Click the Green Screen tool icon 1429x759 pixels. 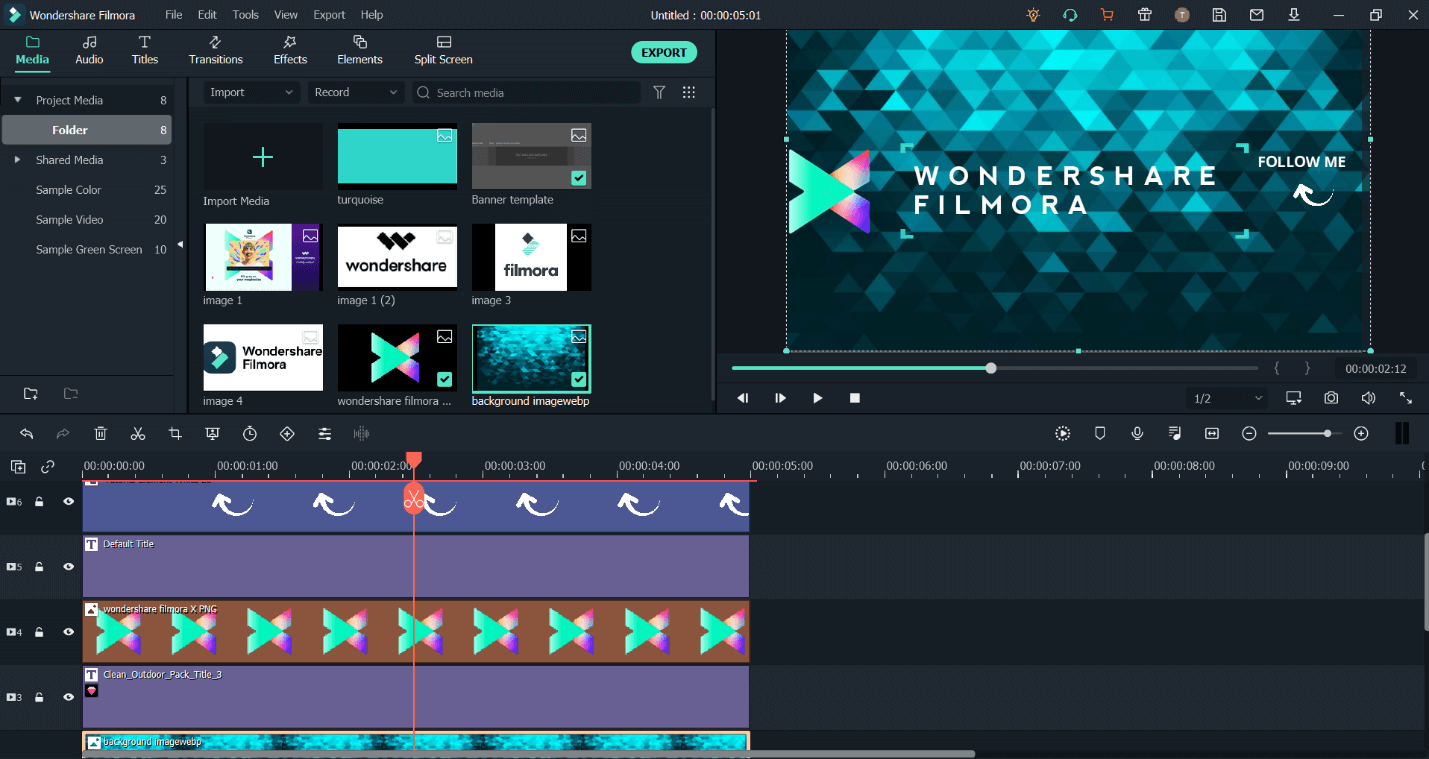(x=212, y=433)
